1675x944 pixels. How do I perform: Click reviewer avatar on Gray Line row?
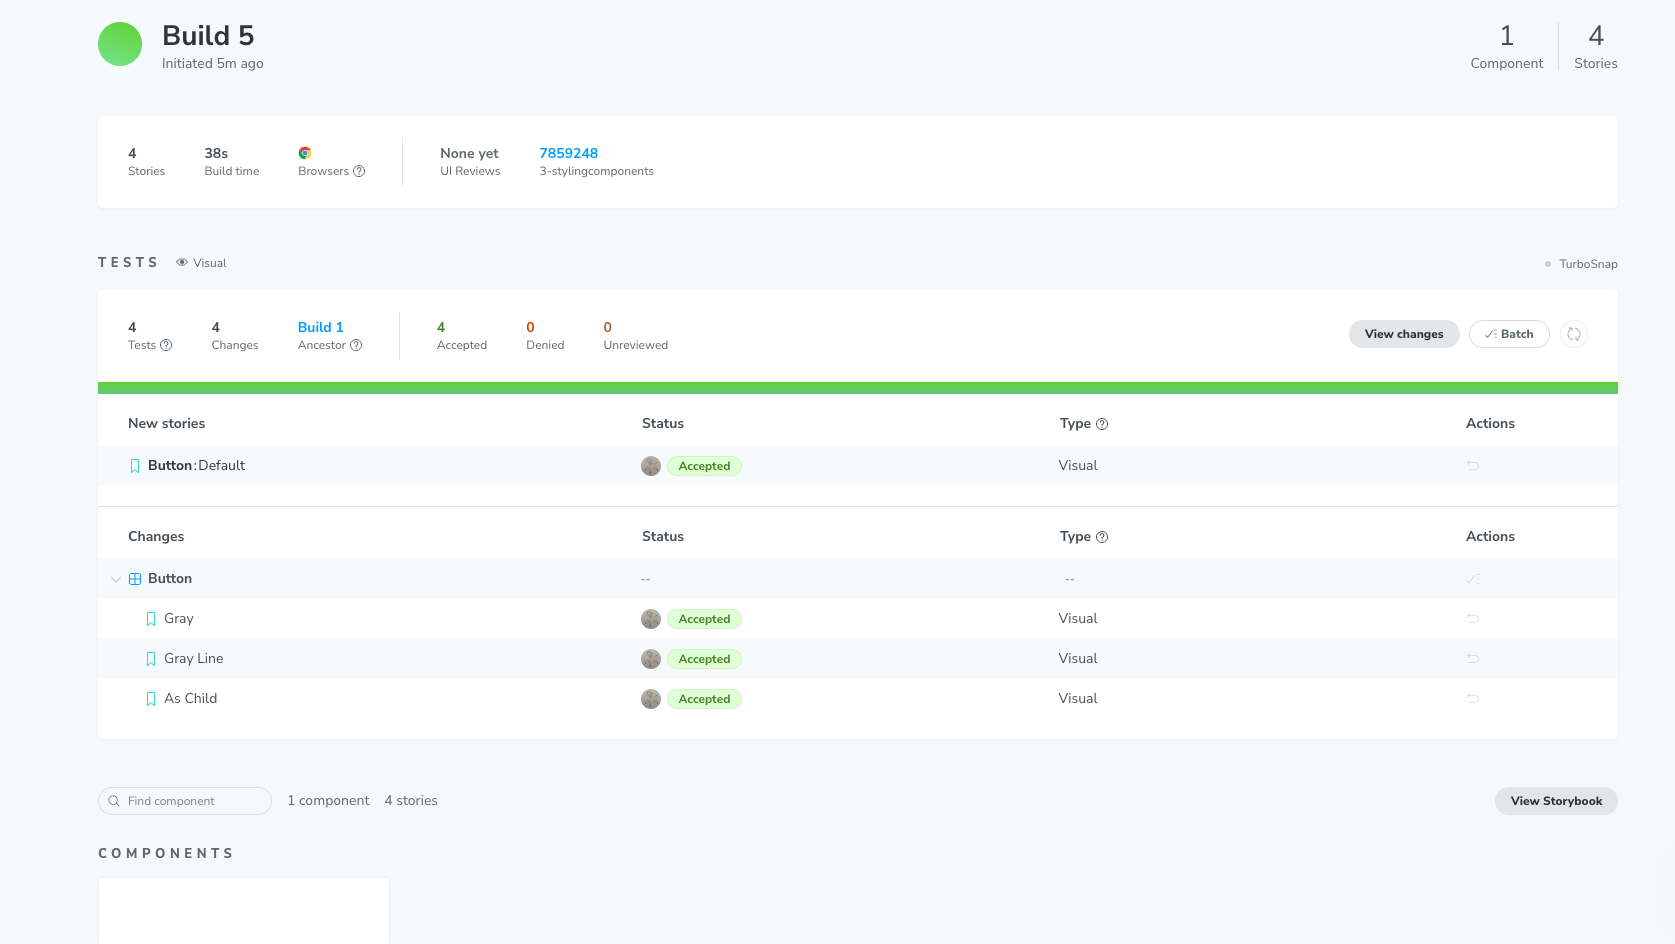(x=651, y=659)
